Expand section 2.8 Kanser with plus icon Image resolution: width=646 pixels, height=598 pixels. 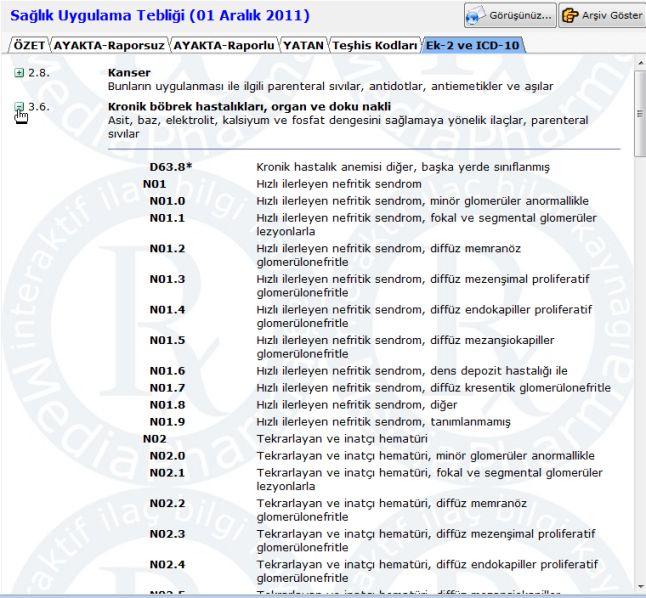click(x=20, y=73)
